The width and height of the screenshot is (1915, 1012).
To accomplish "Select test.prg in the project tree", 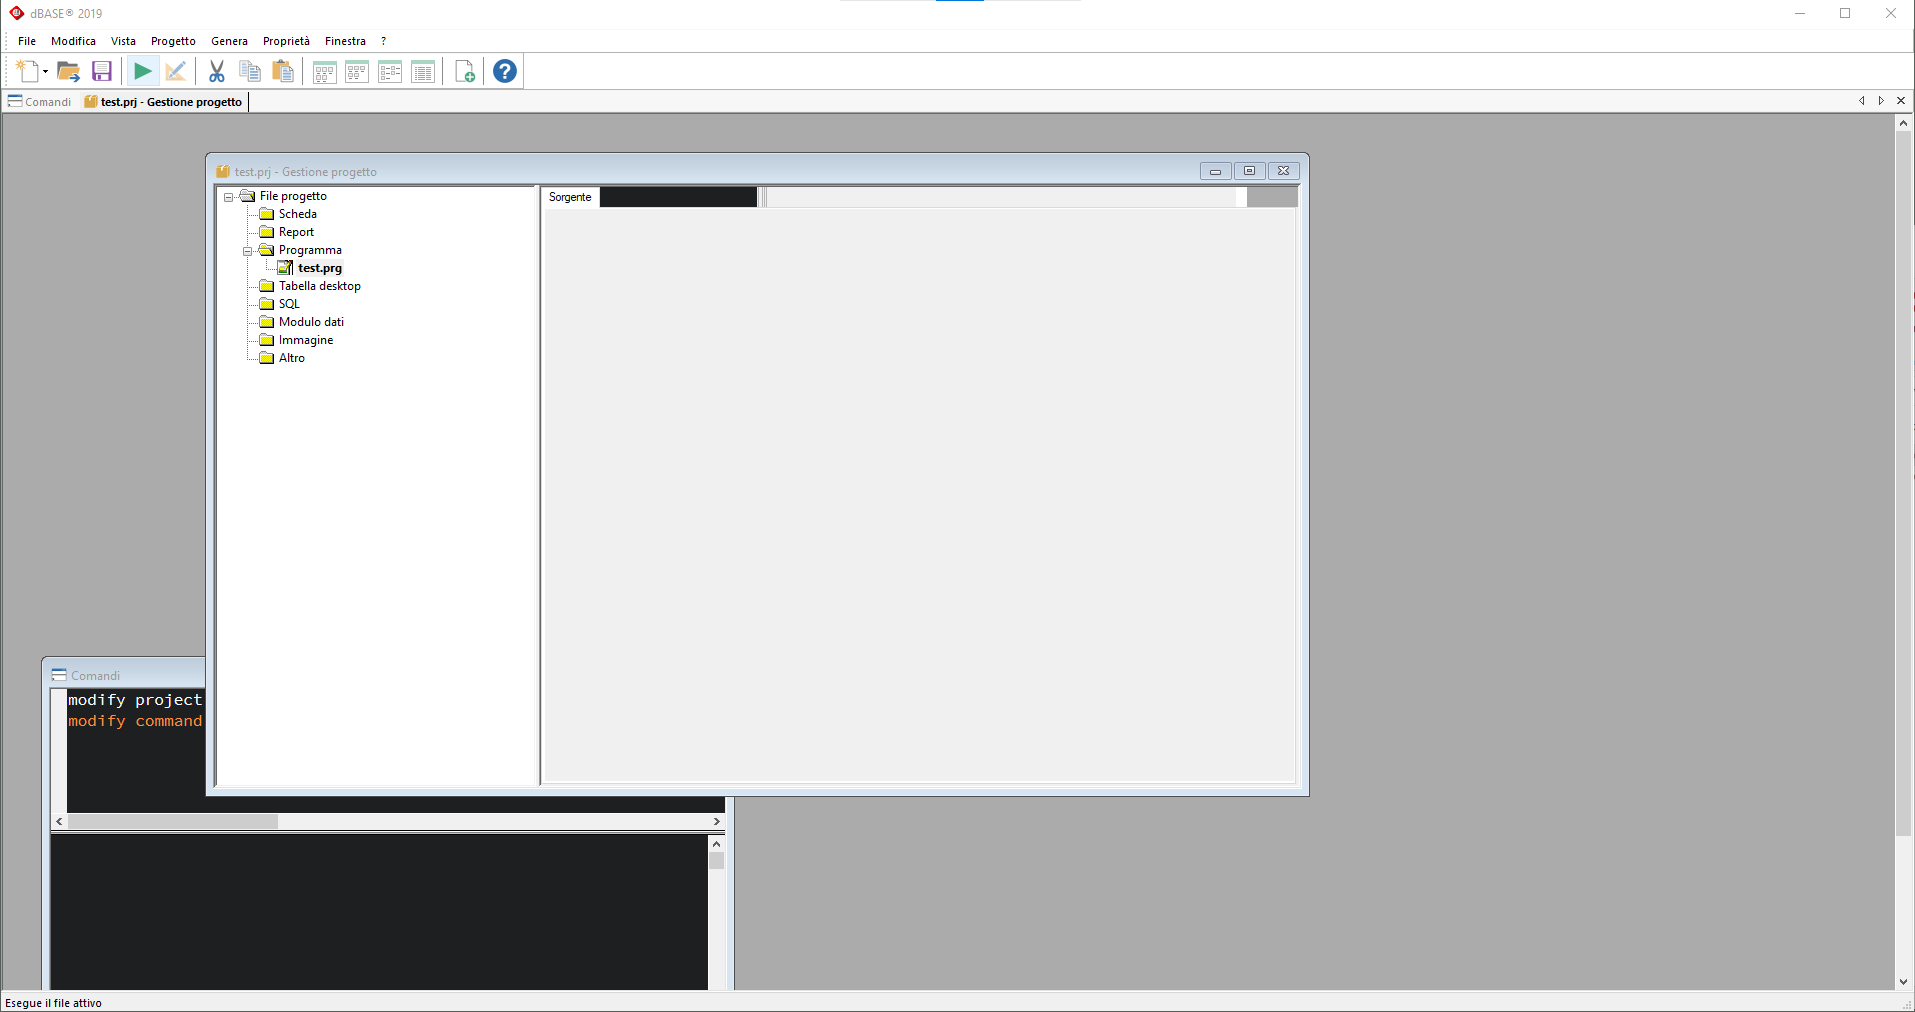I will pyautogui.click(x=319, y=268).
